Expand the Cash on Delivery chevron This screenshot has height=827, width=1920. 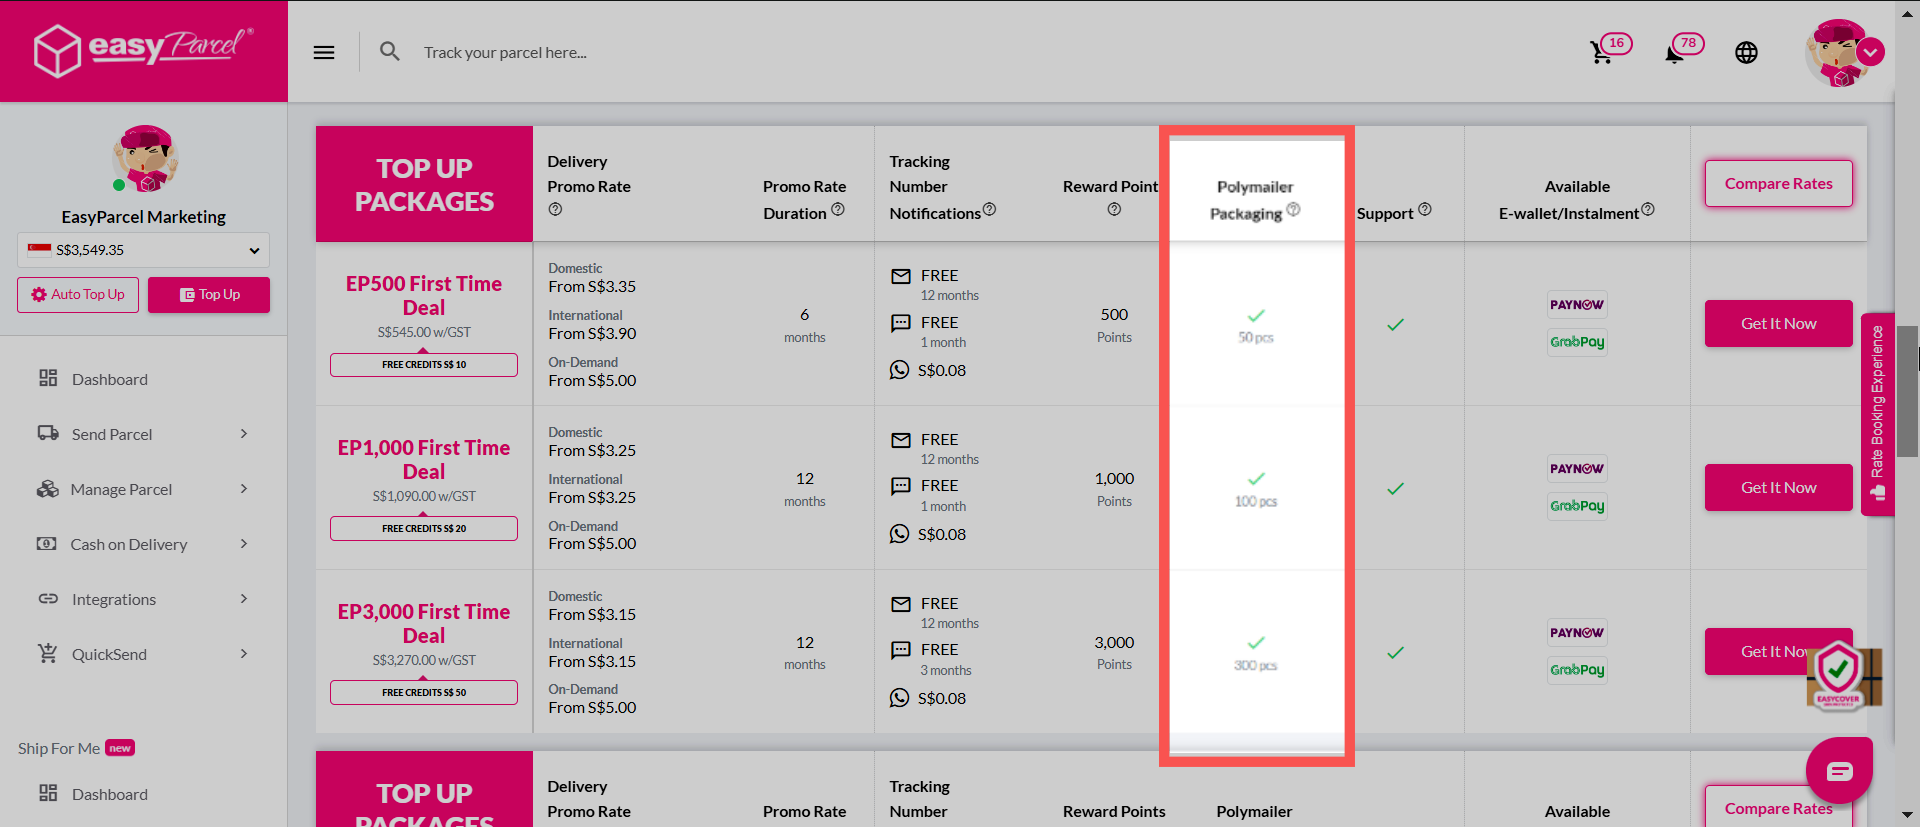(244, 543)
